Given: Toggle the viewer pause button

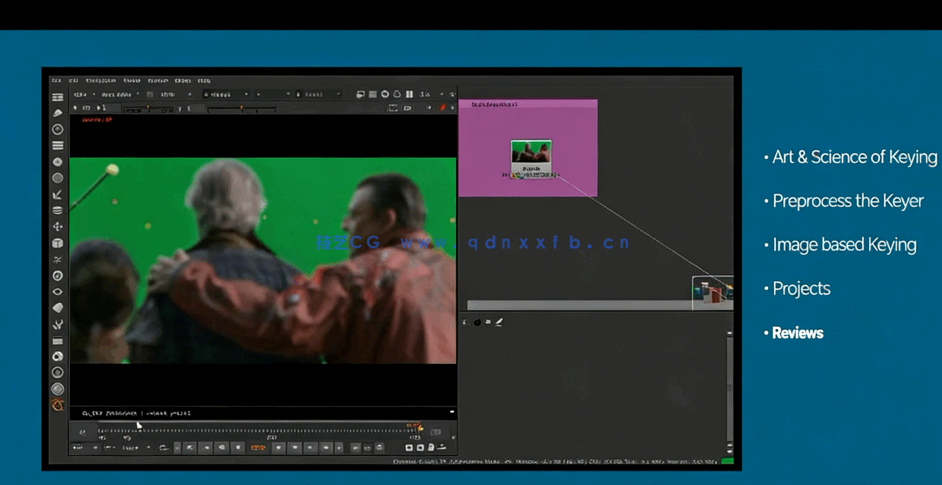Looking at the screenshot, I should click(x=409, y=95).
